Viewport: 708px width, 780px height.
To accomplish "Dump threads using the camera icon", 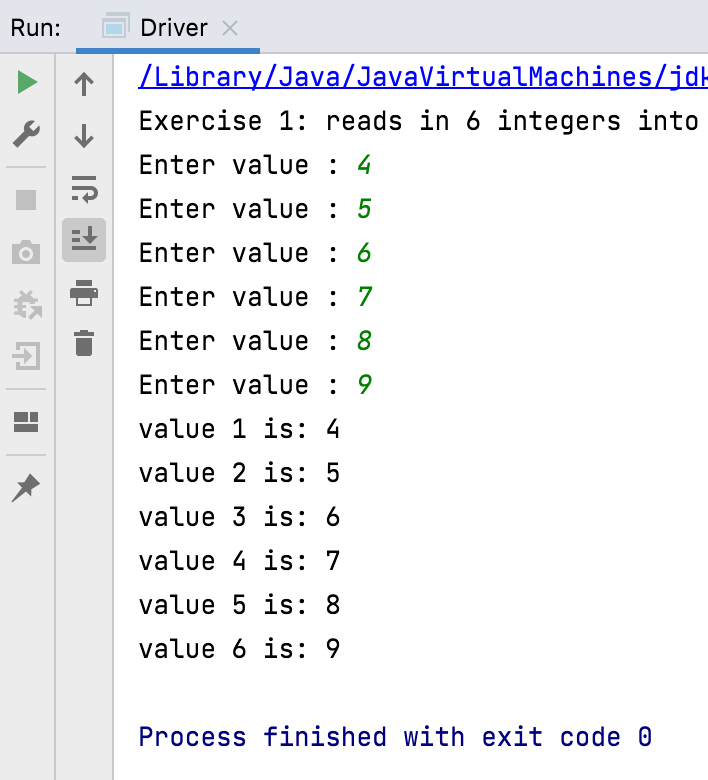I will point(27,252).
